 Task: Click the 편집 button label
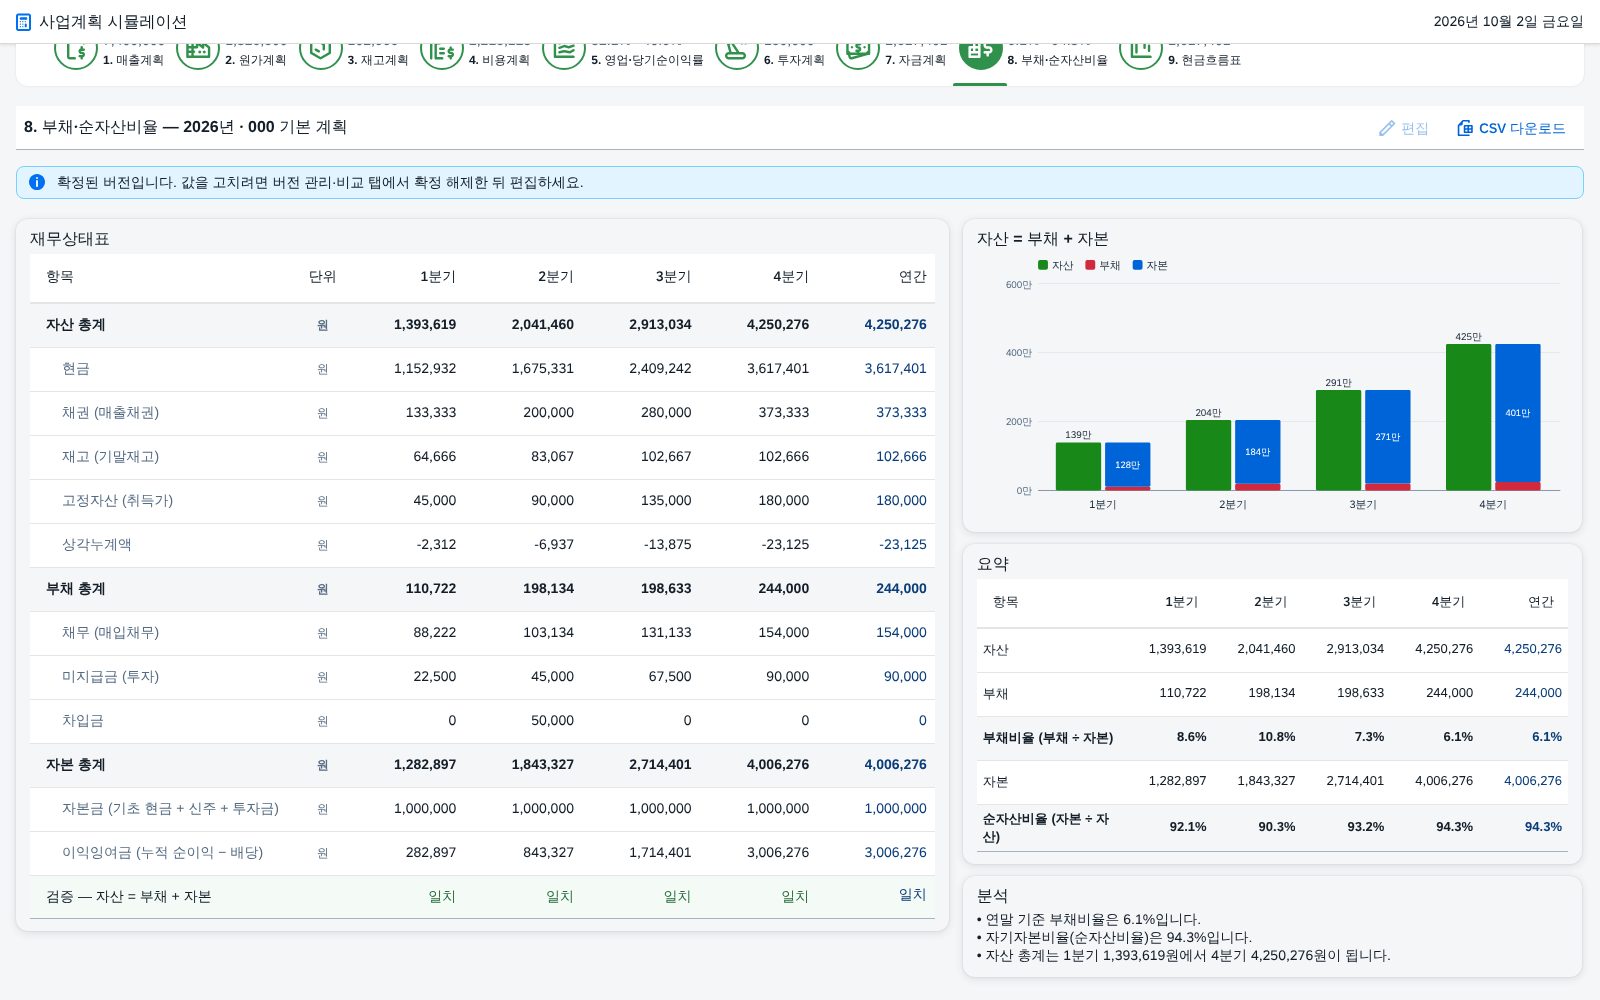coord(1414,128)
